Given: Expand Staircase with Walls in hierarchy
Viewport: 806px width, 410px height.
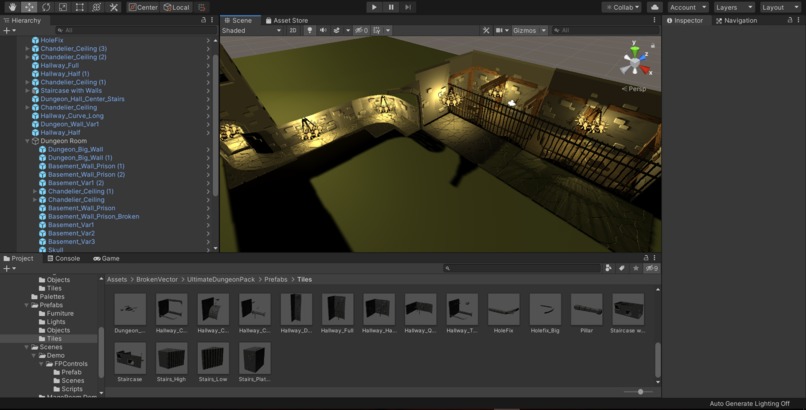Looking at the screenshot, I should coord(27,90).
